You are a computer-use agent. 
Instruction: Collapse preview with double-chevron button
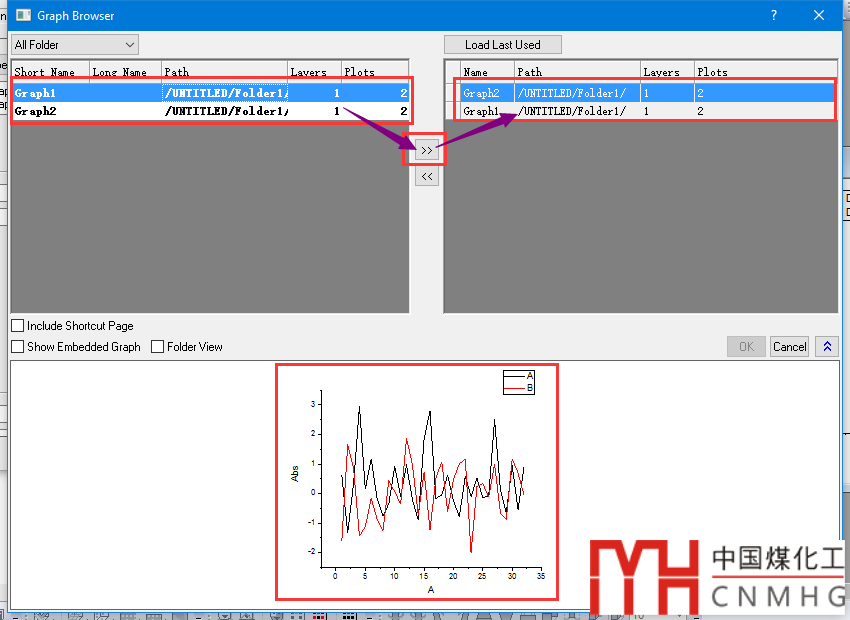tap(827, 346)
